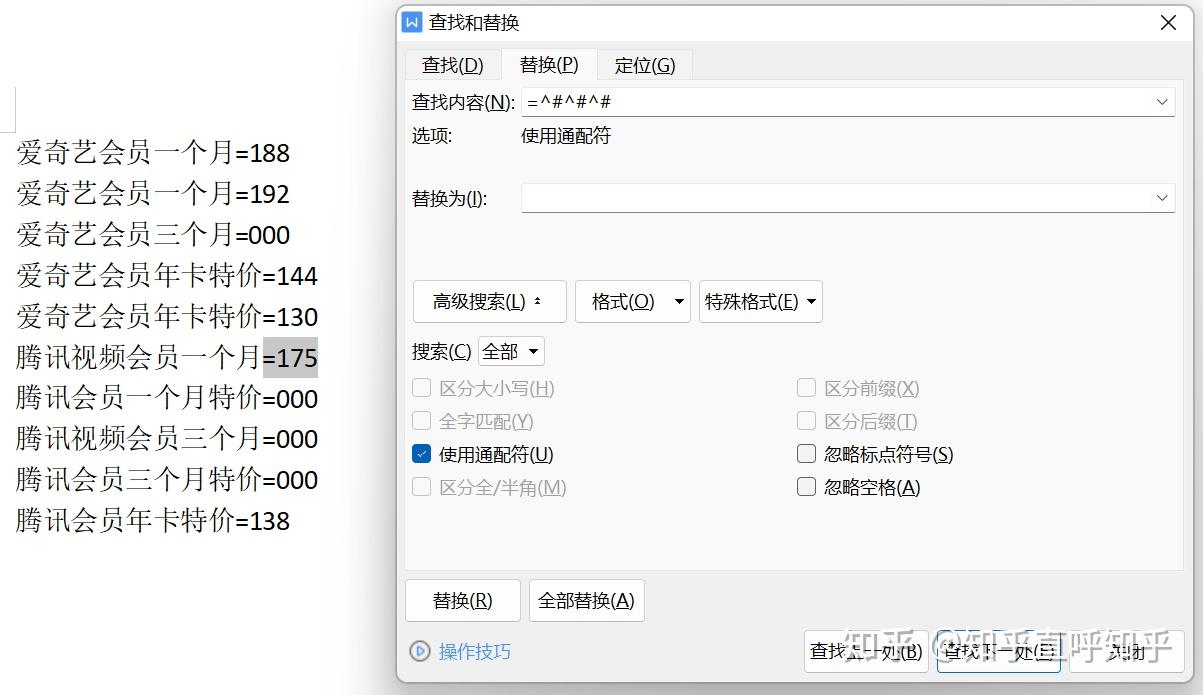This screenshot has height=695, width=1203.
Task: Click the line 爱奇艺会员年卡特价=144
Action: [167, 276]
